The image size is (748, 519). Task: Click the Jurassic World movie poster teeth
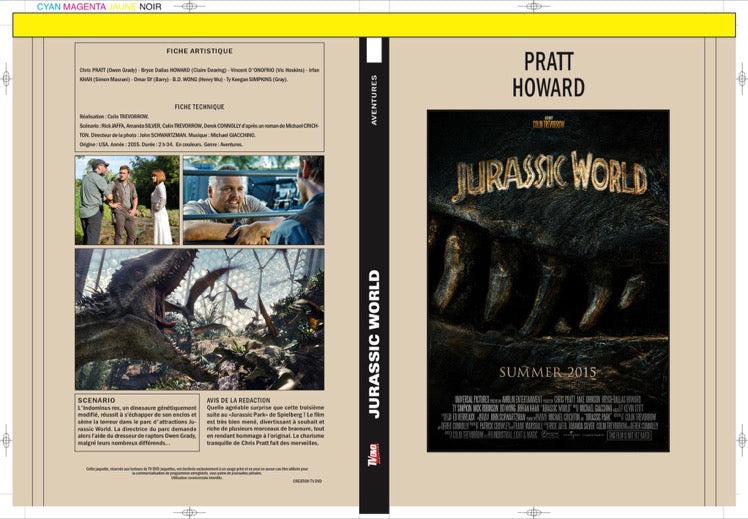tap(539, 281)
